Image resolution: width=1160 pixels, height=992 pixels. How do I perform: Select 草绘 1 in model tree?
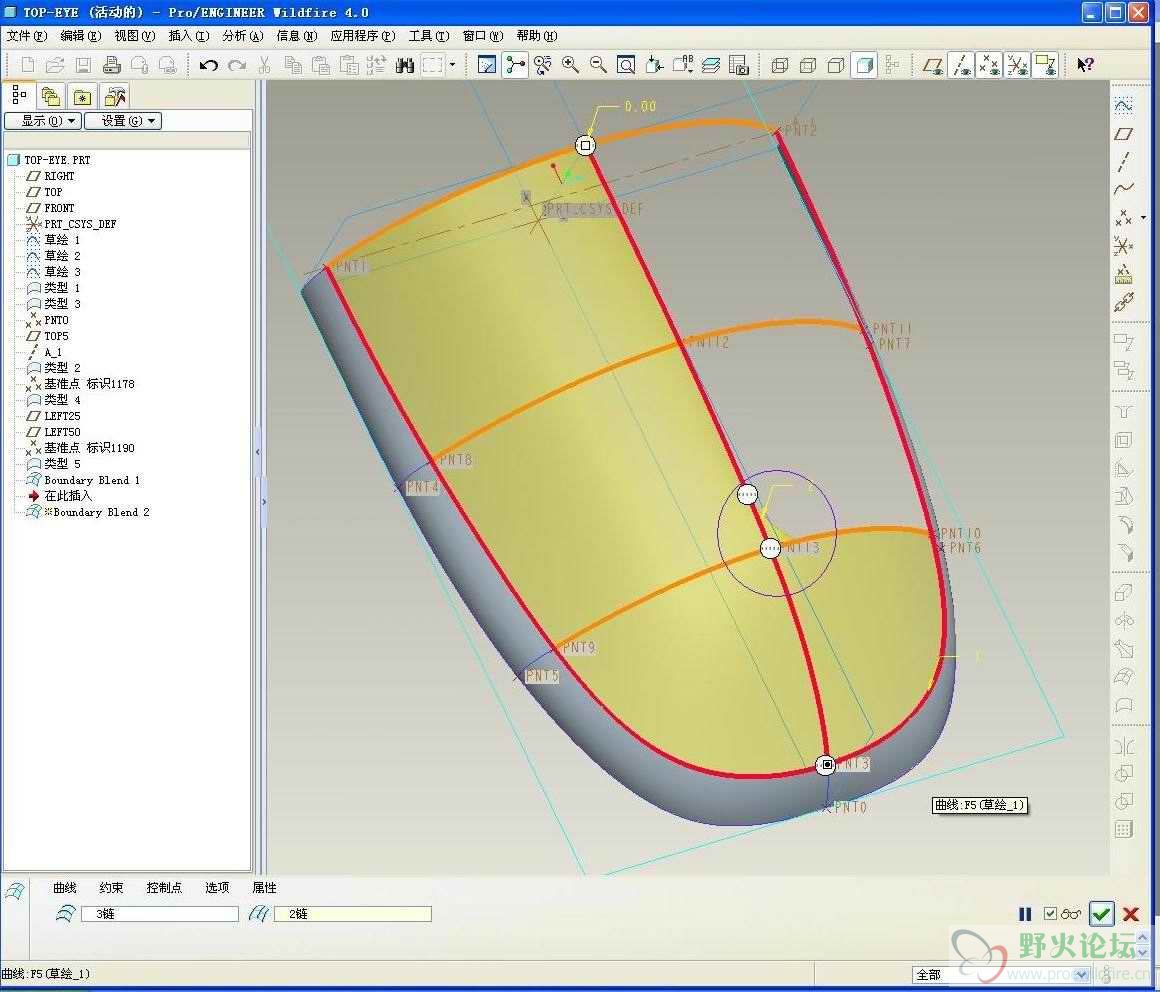pyautogui.click(x=62, y=240)
